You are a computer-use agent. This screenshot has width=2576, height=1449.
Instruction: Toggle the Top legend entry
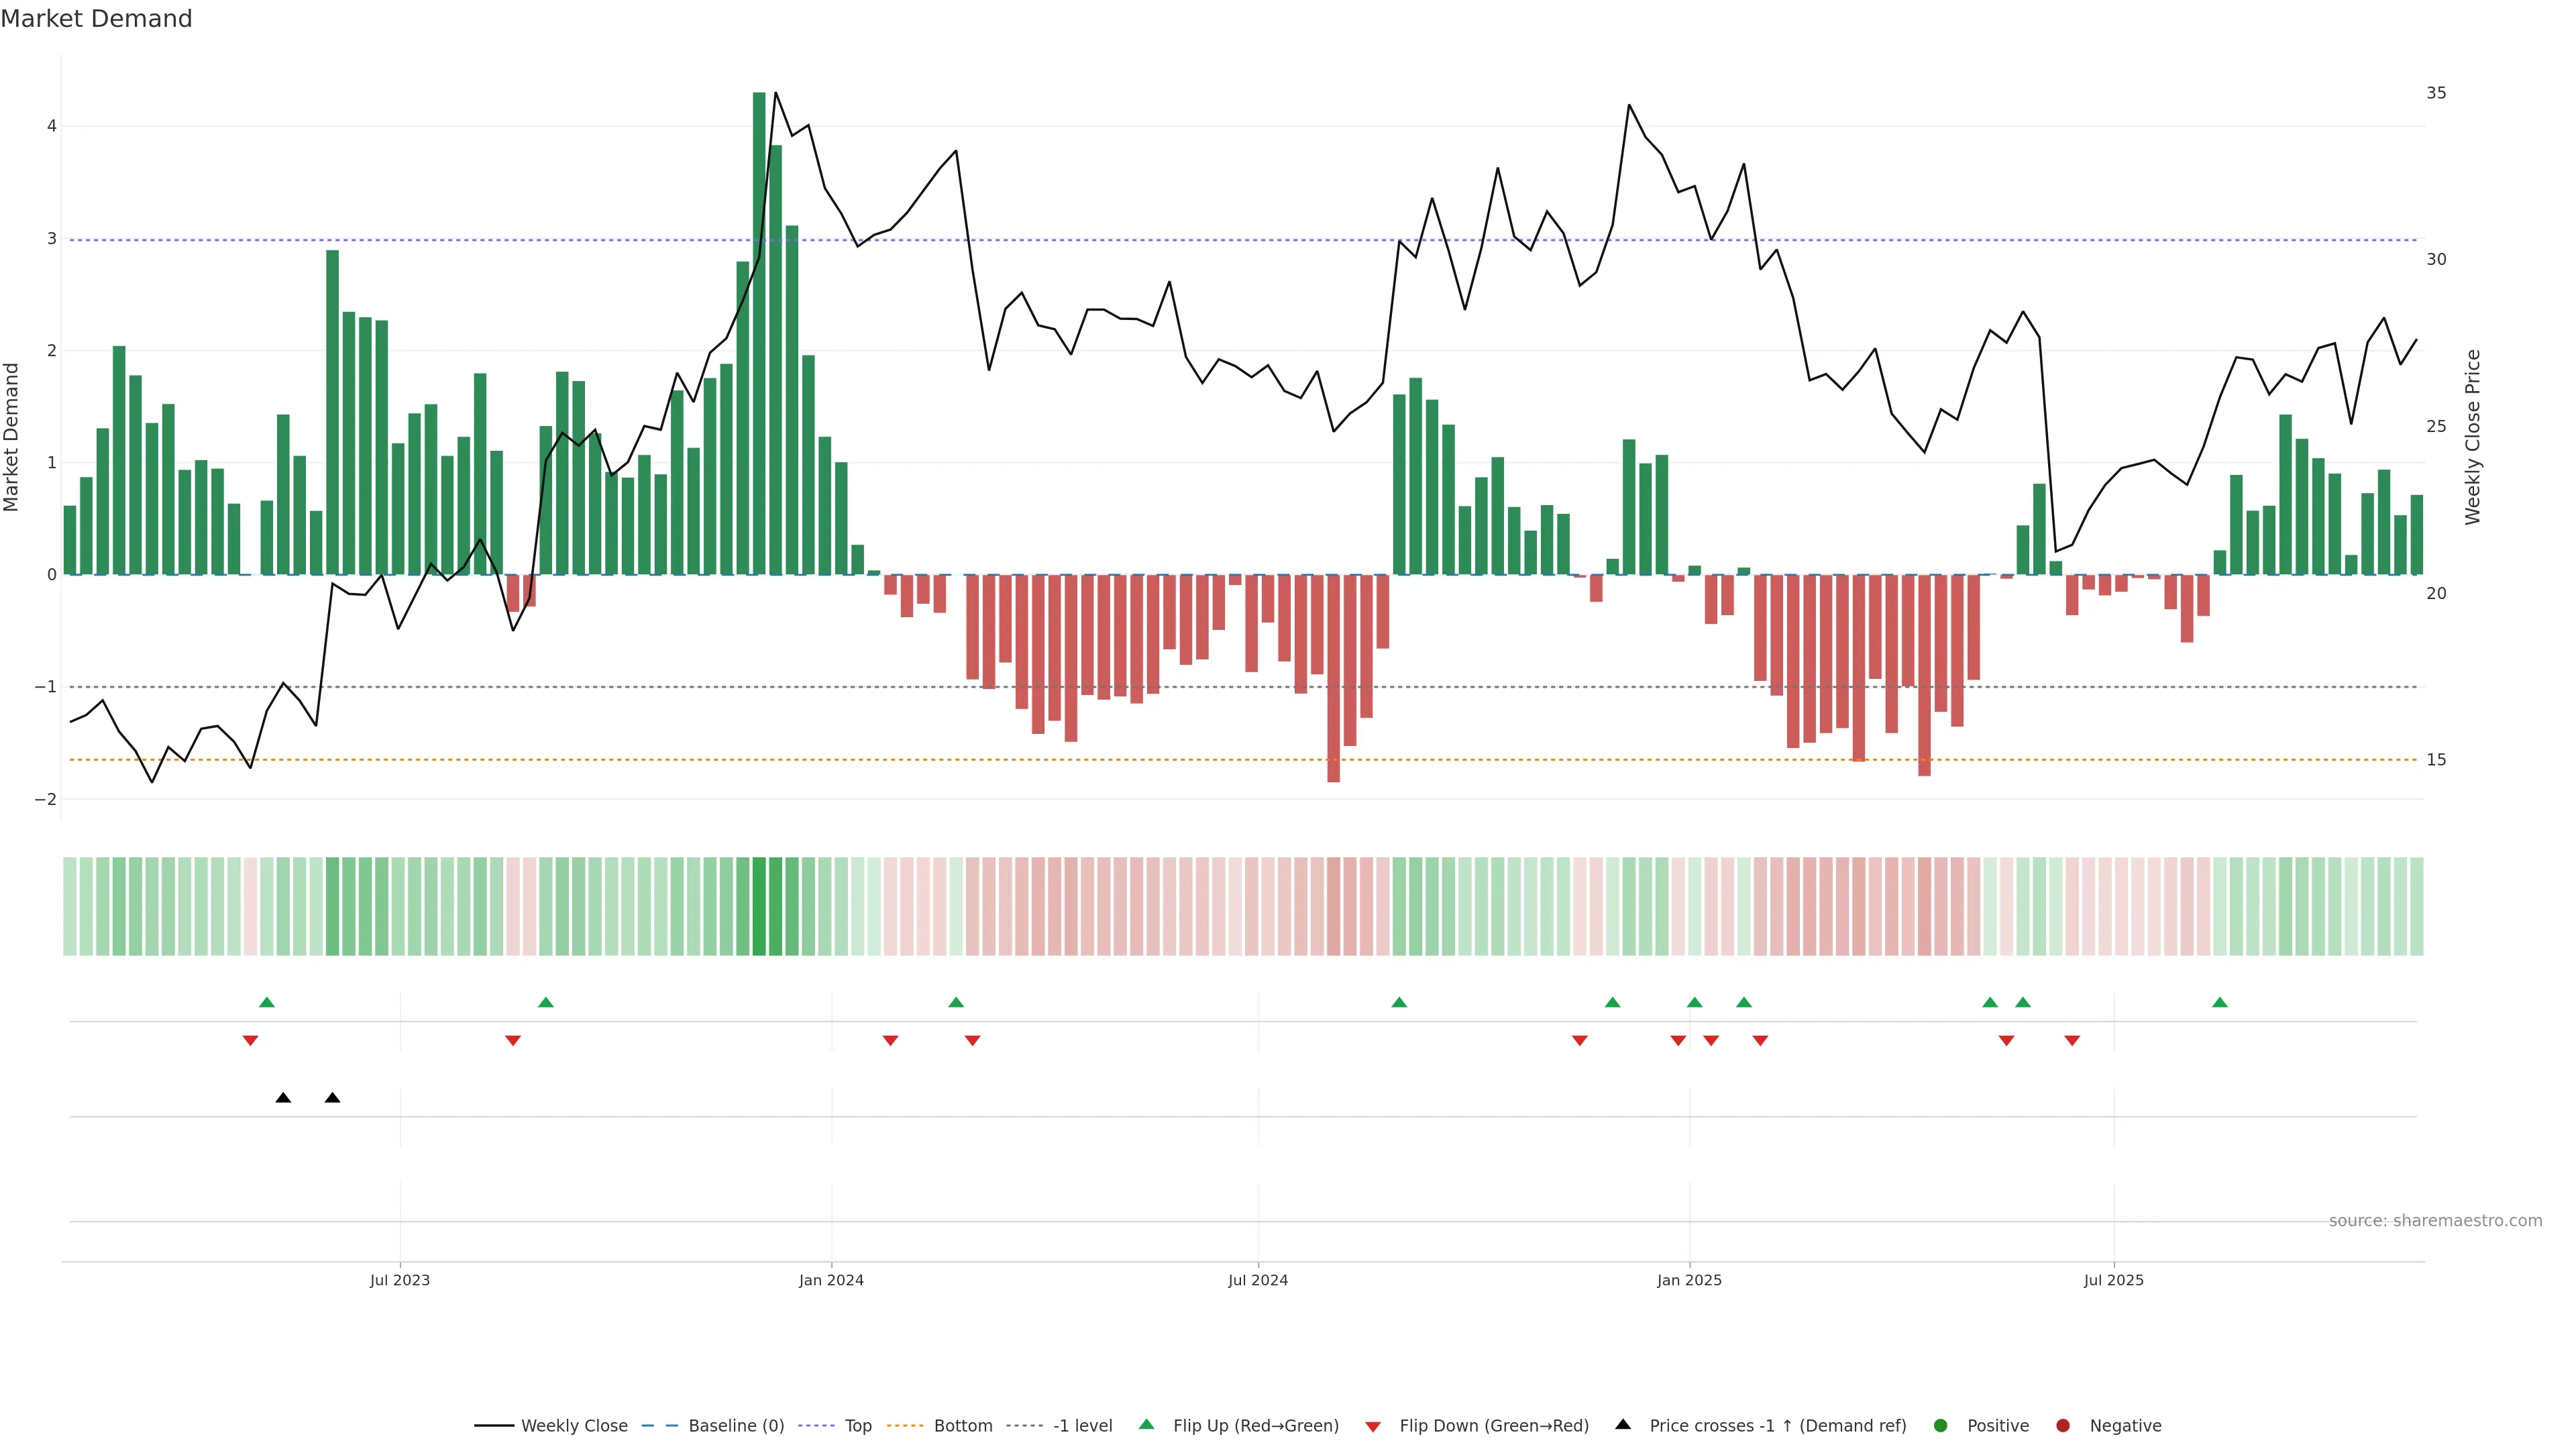[x=857, y=1426]
